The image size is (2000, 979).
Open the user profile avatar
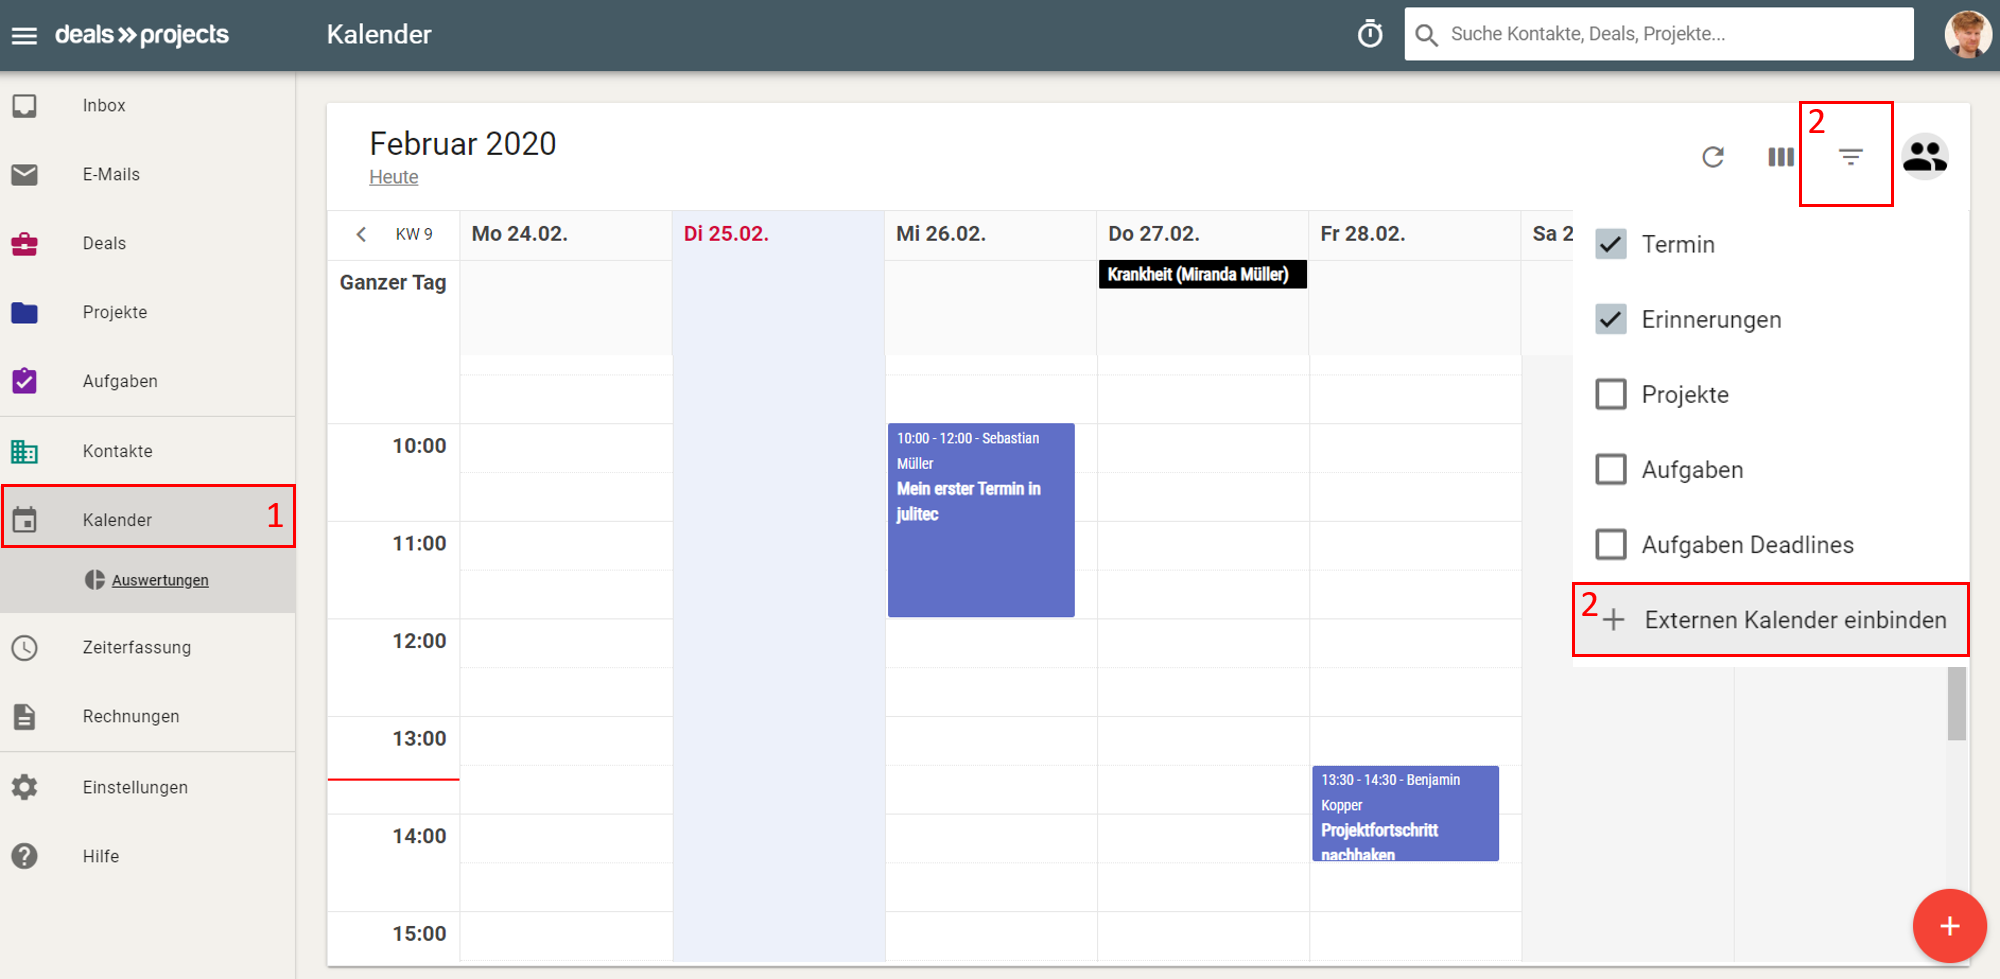point(1967,35)
